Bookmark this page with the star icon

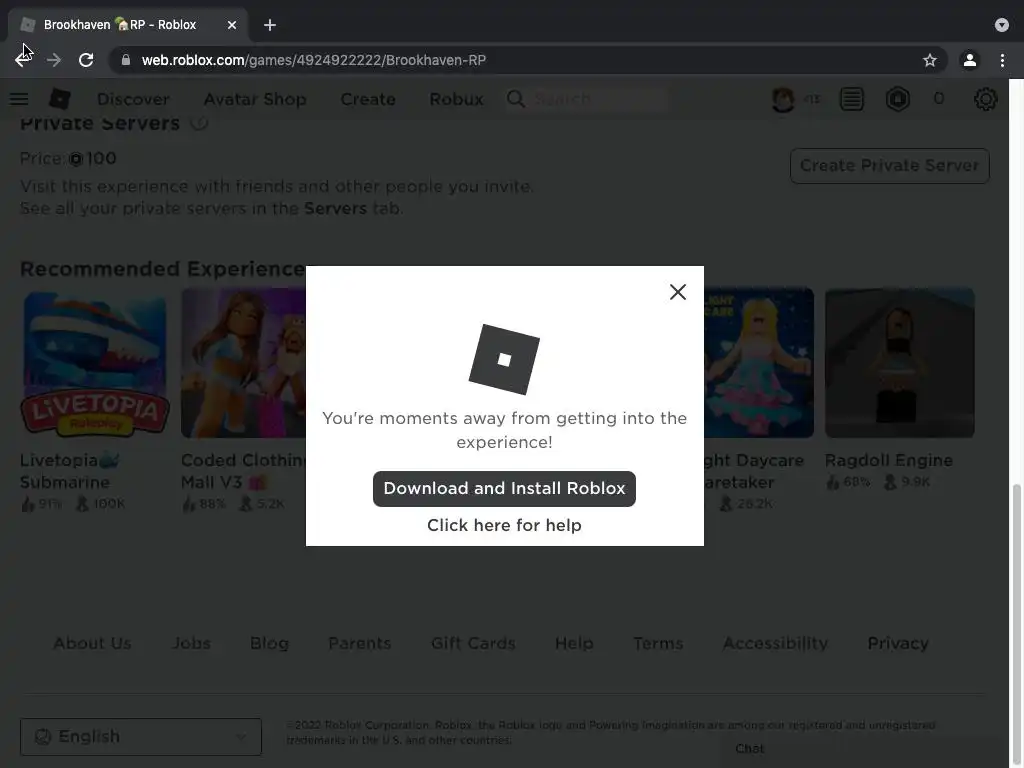930,60
